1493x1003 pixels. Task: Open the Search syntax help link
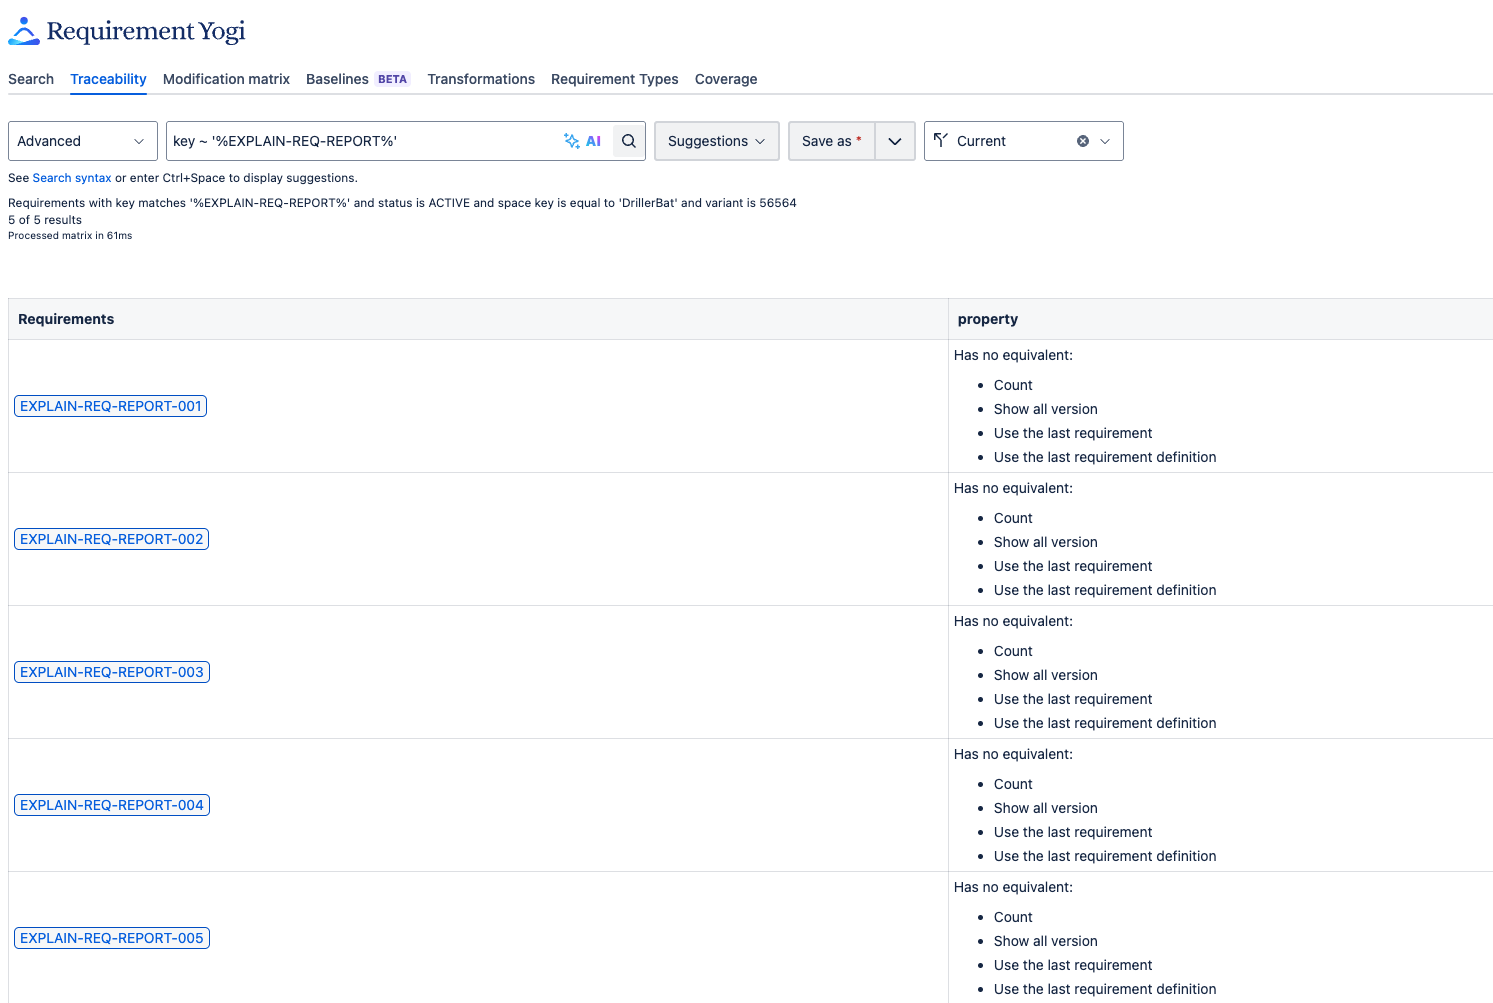72,178
